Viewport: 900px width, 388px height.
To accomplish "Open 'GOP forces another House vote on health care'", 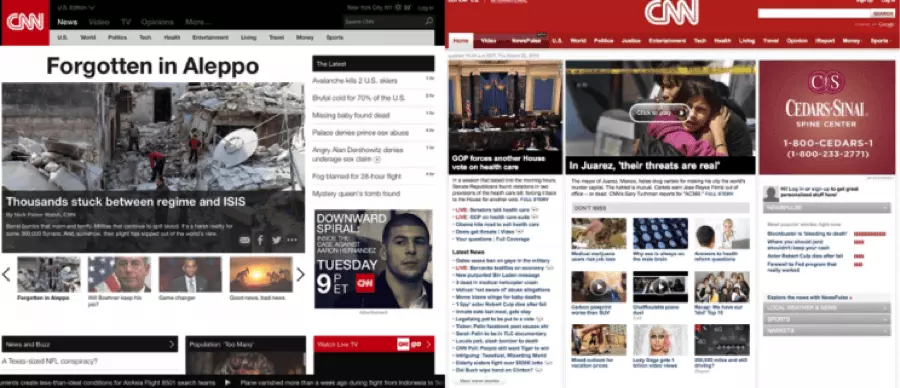I will pos(498,162).
